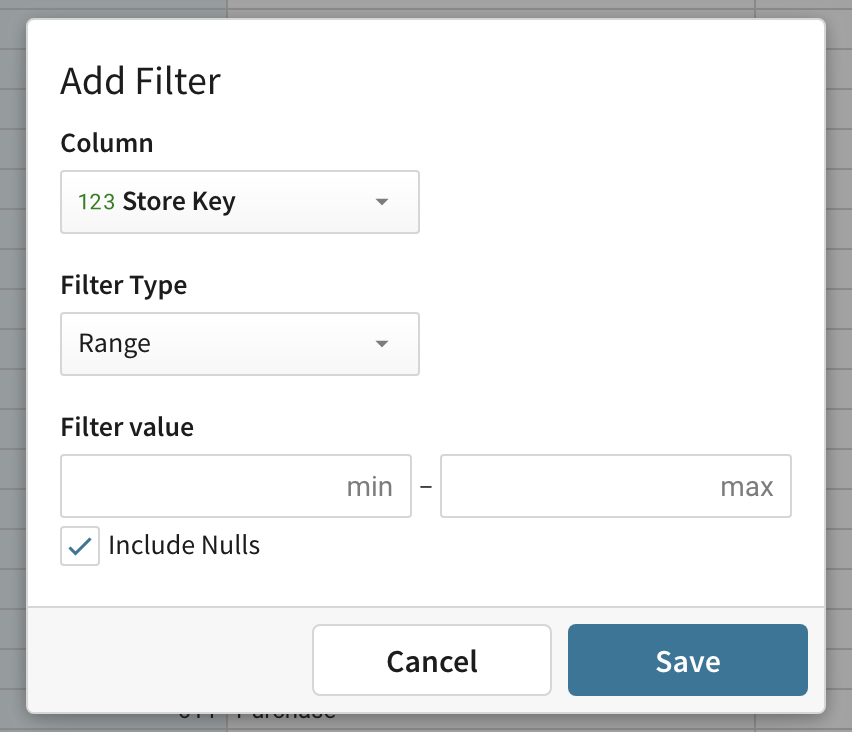Click the Include Nulls label text
The image size is (852, 732).
point(184,545)
